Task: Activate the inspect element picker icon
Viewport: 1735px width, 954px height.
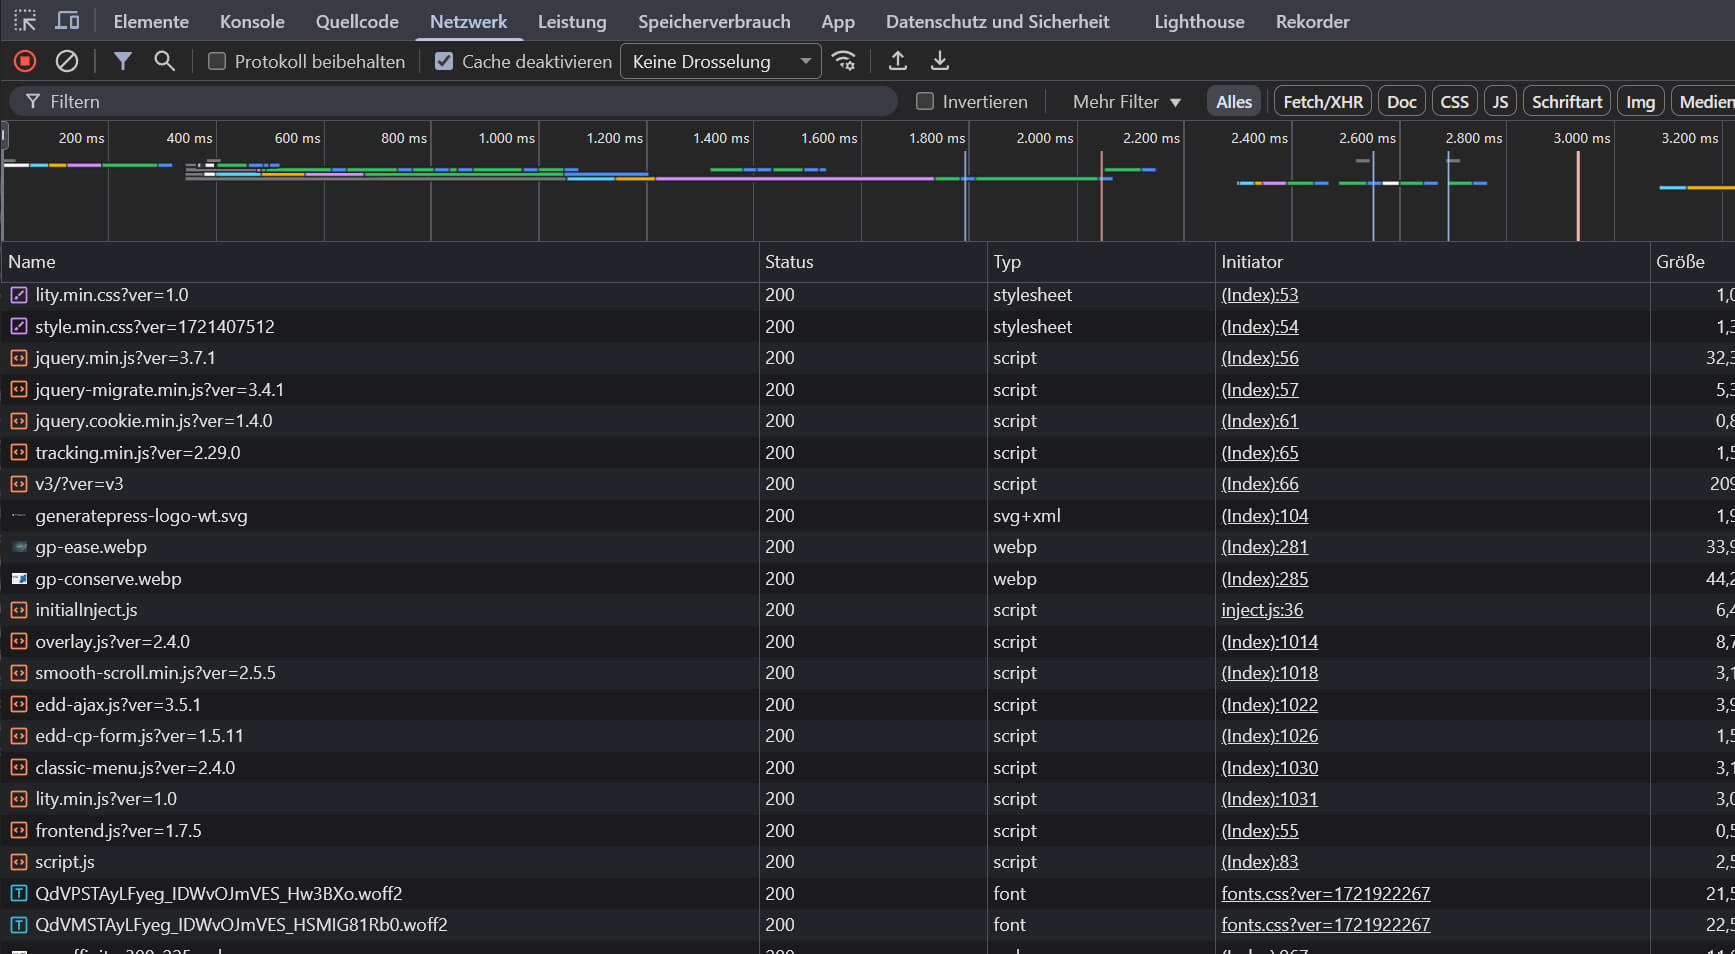Action: point(25,21)
